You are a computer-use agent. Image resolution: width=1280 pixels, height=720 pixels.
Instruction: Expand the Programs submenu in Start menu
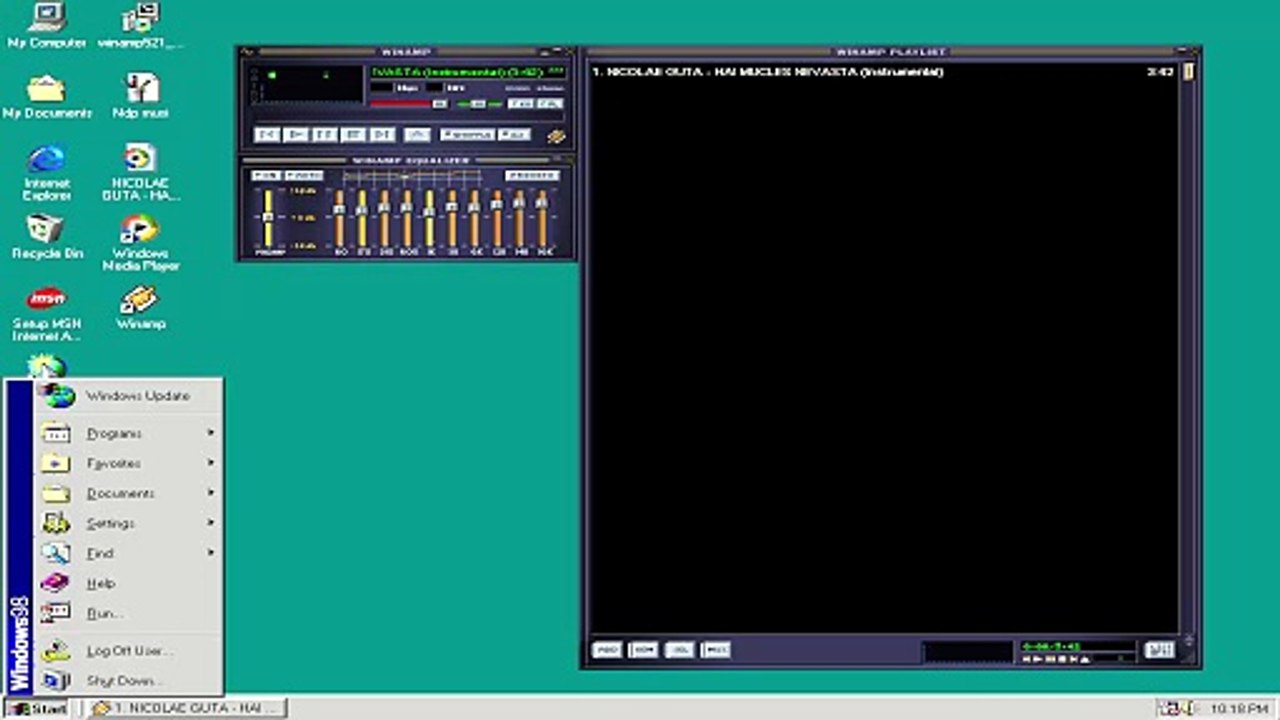128,434
